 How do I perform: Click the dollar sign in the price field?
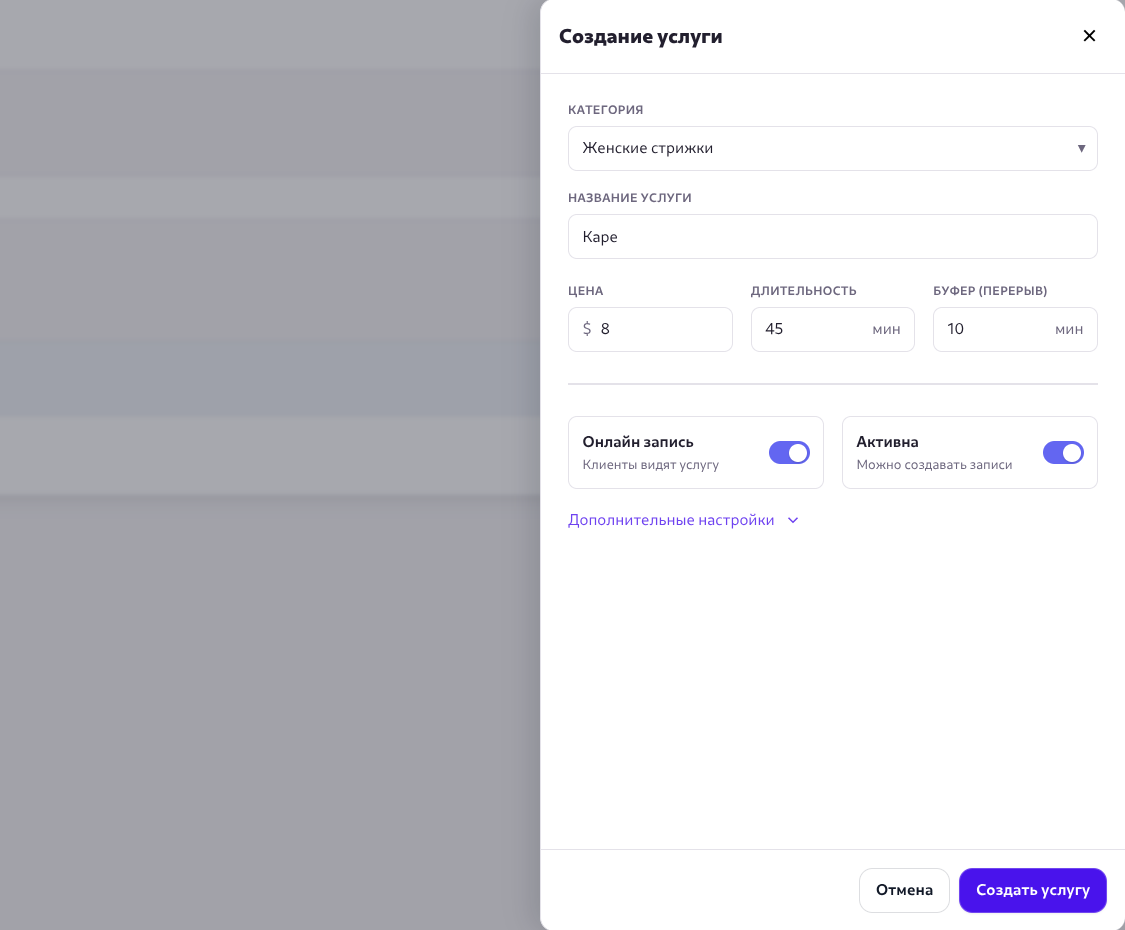[587, 329]
